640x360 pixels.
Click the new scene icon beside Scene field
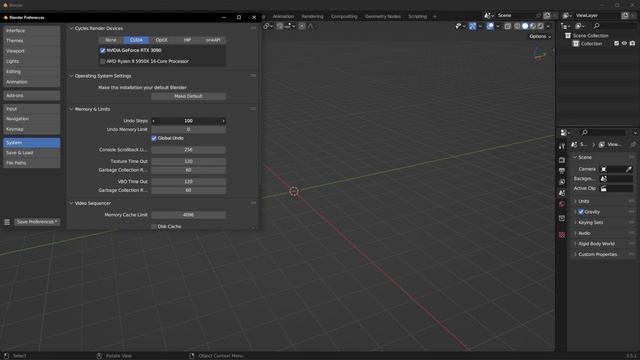pyautogui.click(x=547, y=16)
